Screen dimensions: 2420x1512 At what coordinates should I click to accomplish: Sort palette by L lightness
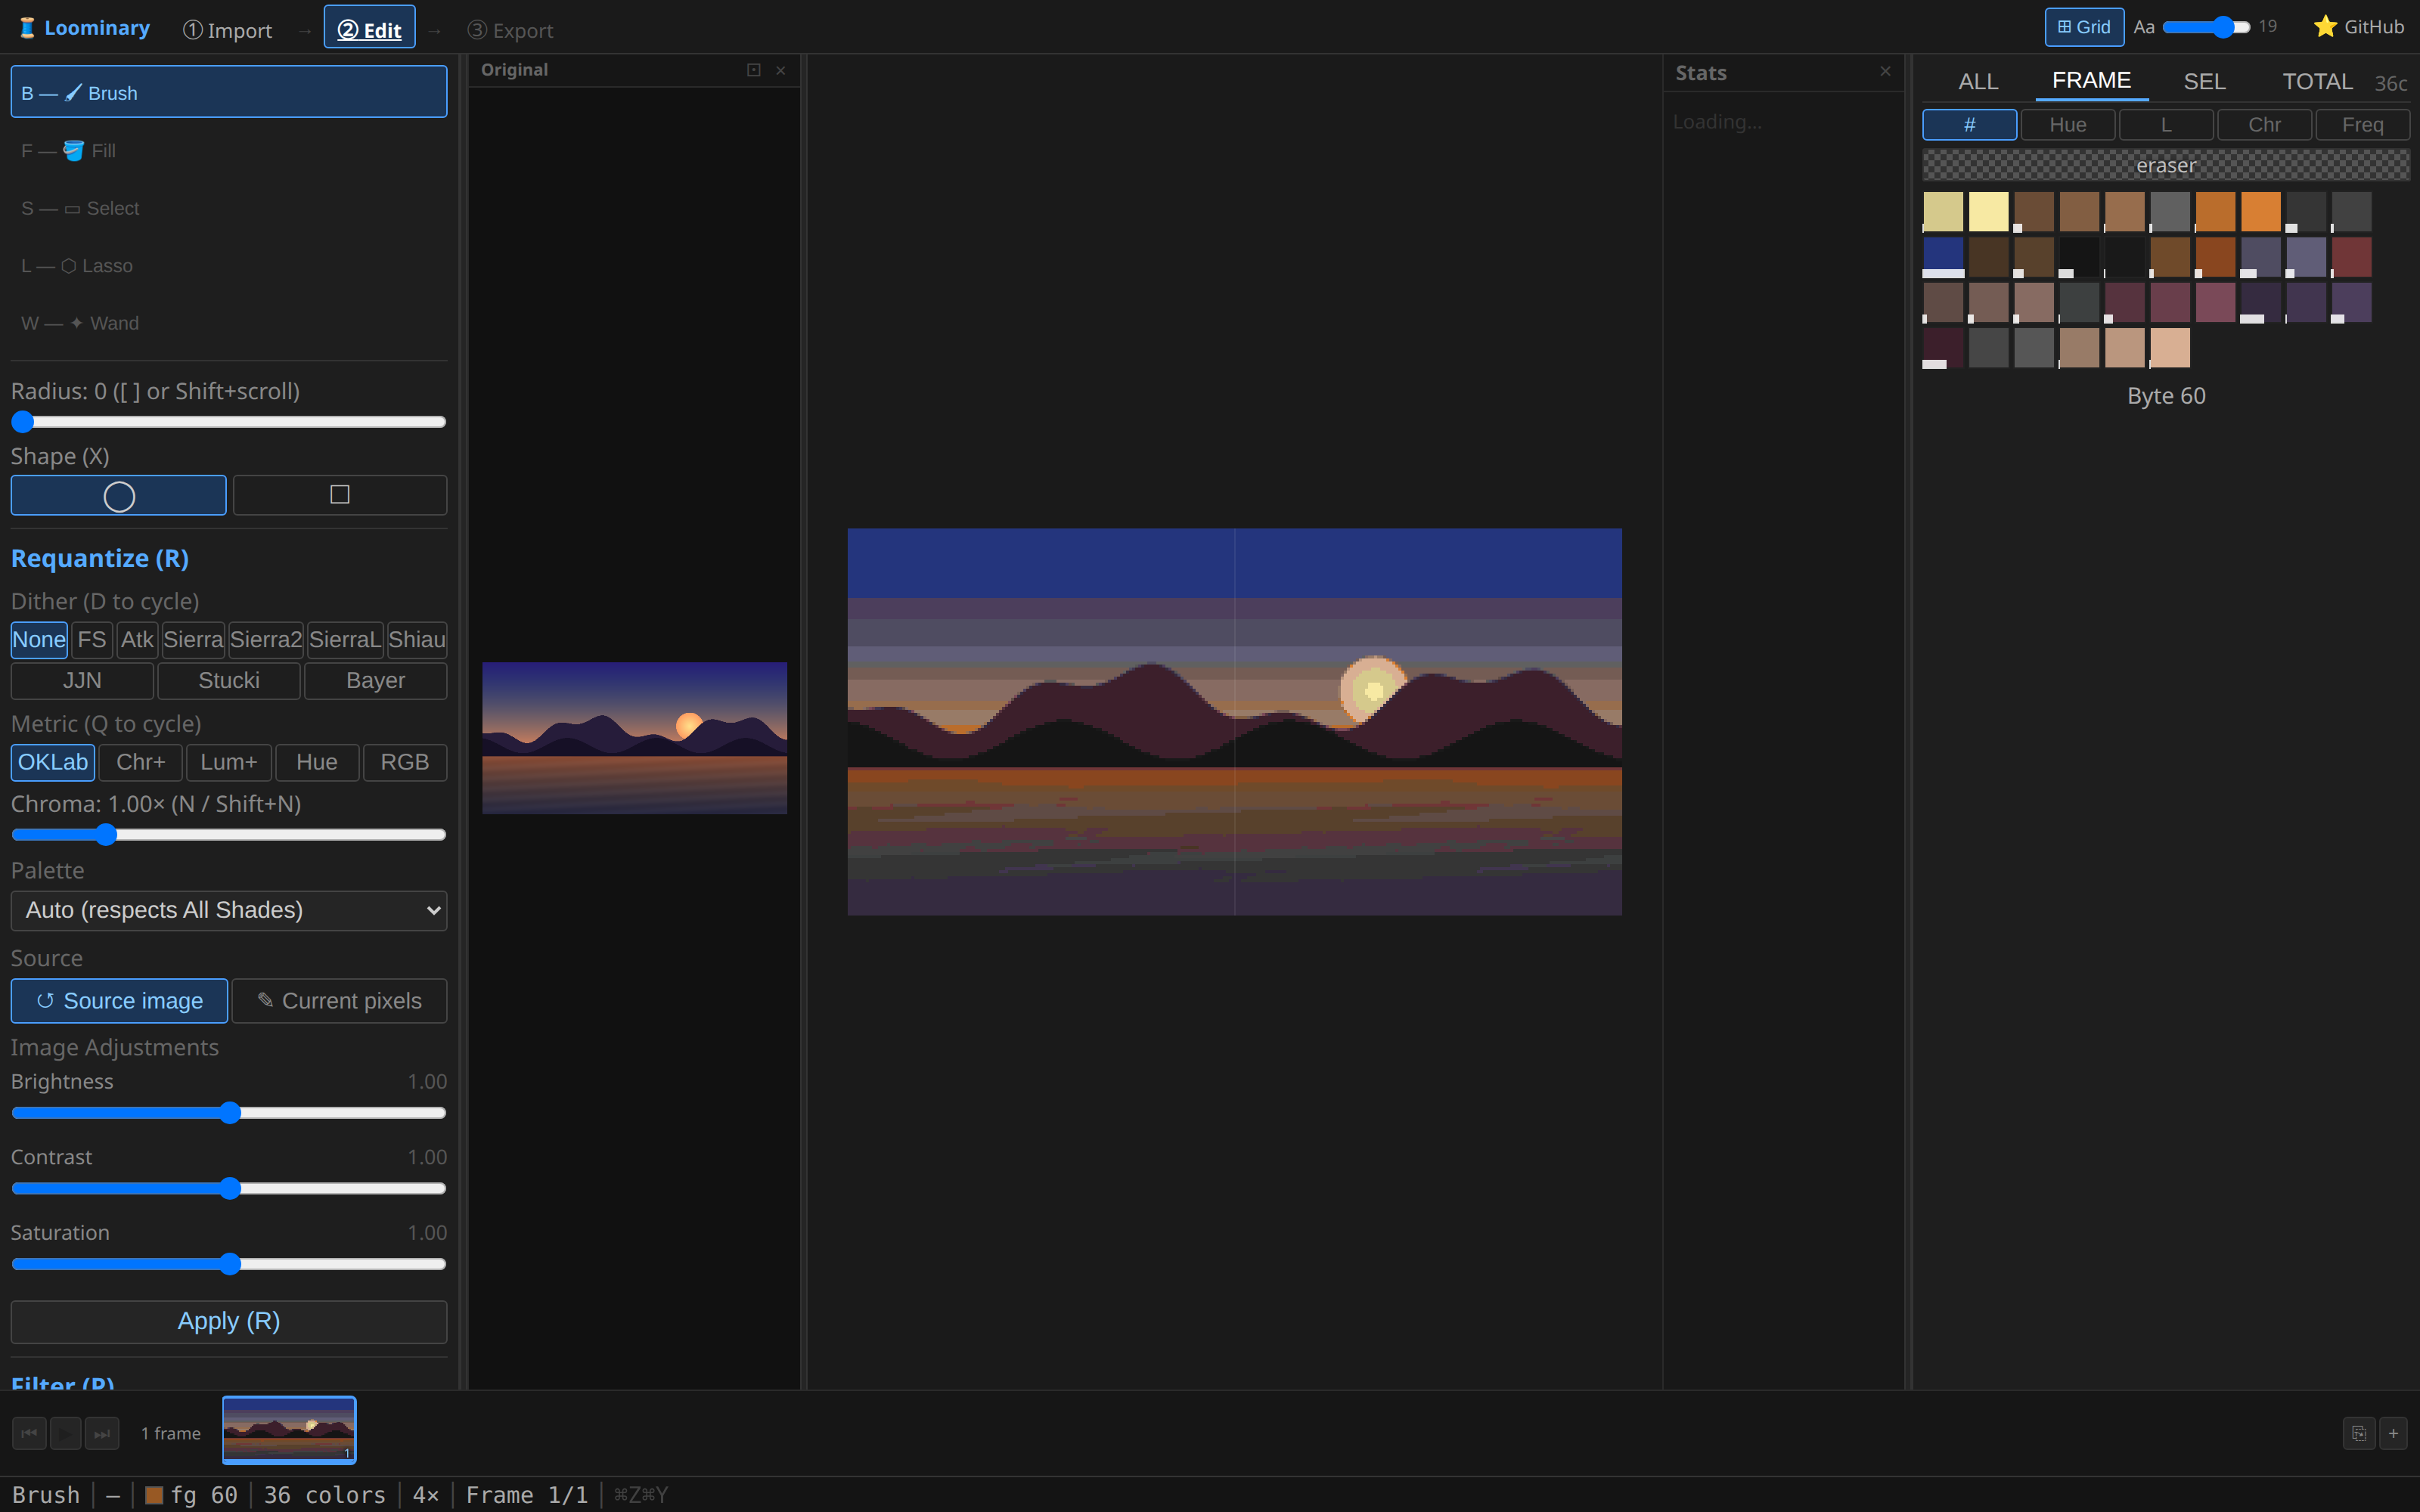pos(2165,125)
